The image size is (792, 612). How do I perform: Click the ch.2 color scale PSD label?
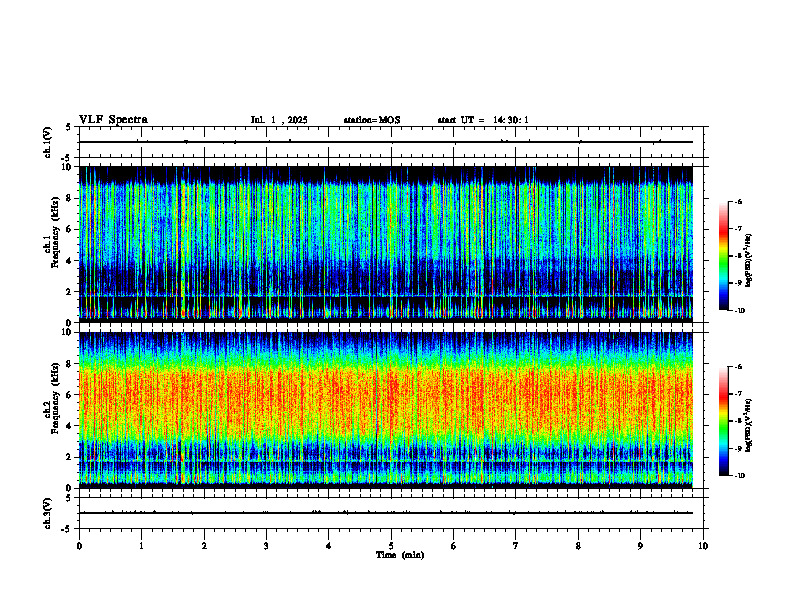(749, 425)
